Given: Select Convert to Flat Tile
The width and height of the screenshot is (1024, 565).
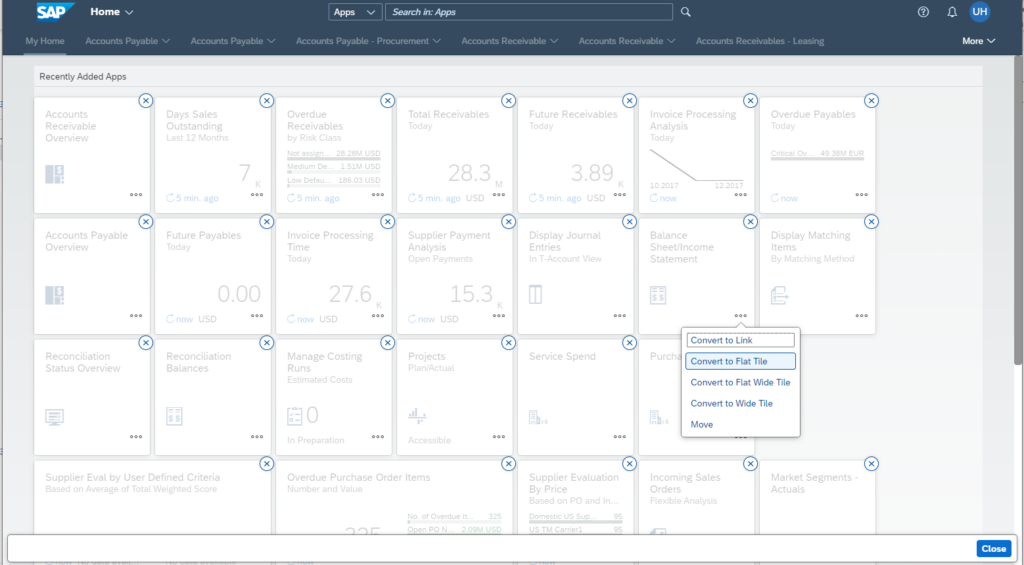Looking at the screenshot, I should click(741, 361).
